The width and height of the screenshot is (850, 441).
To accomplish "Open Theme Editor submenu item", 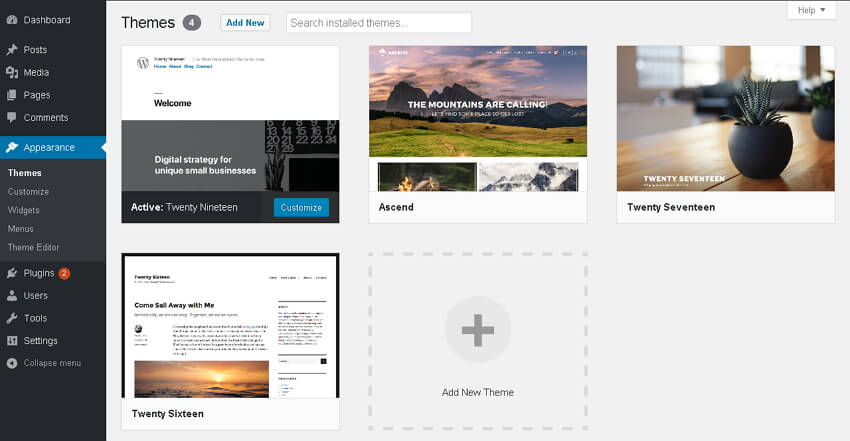I will [x=34, y=247].
